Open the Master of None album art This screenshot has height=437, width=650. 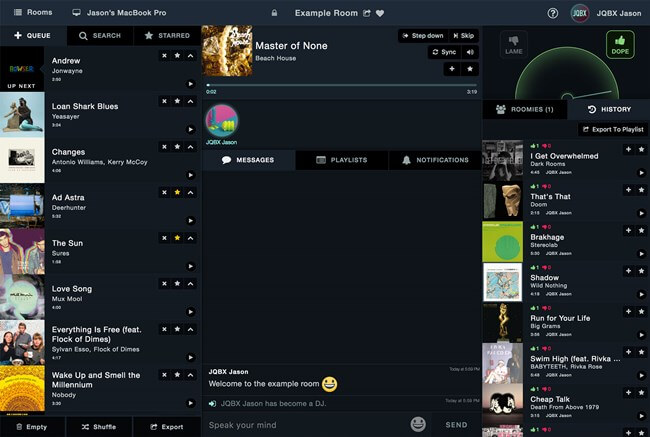click(227, 51)
